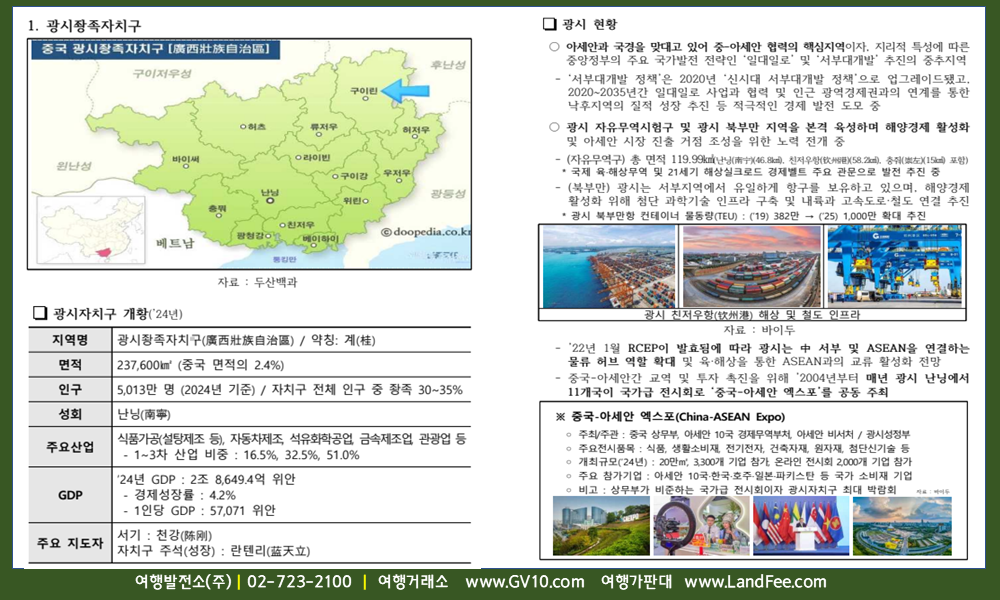Click the population value '5,013만 명' cell
The height and width of the screenshot is (600, 1000).
[x=292, y=389]
